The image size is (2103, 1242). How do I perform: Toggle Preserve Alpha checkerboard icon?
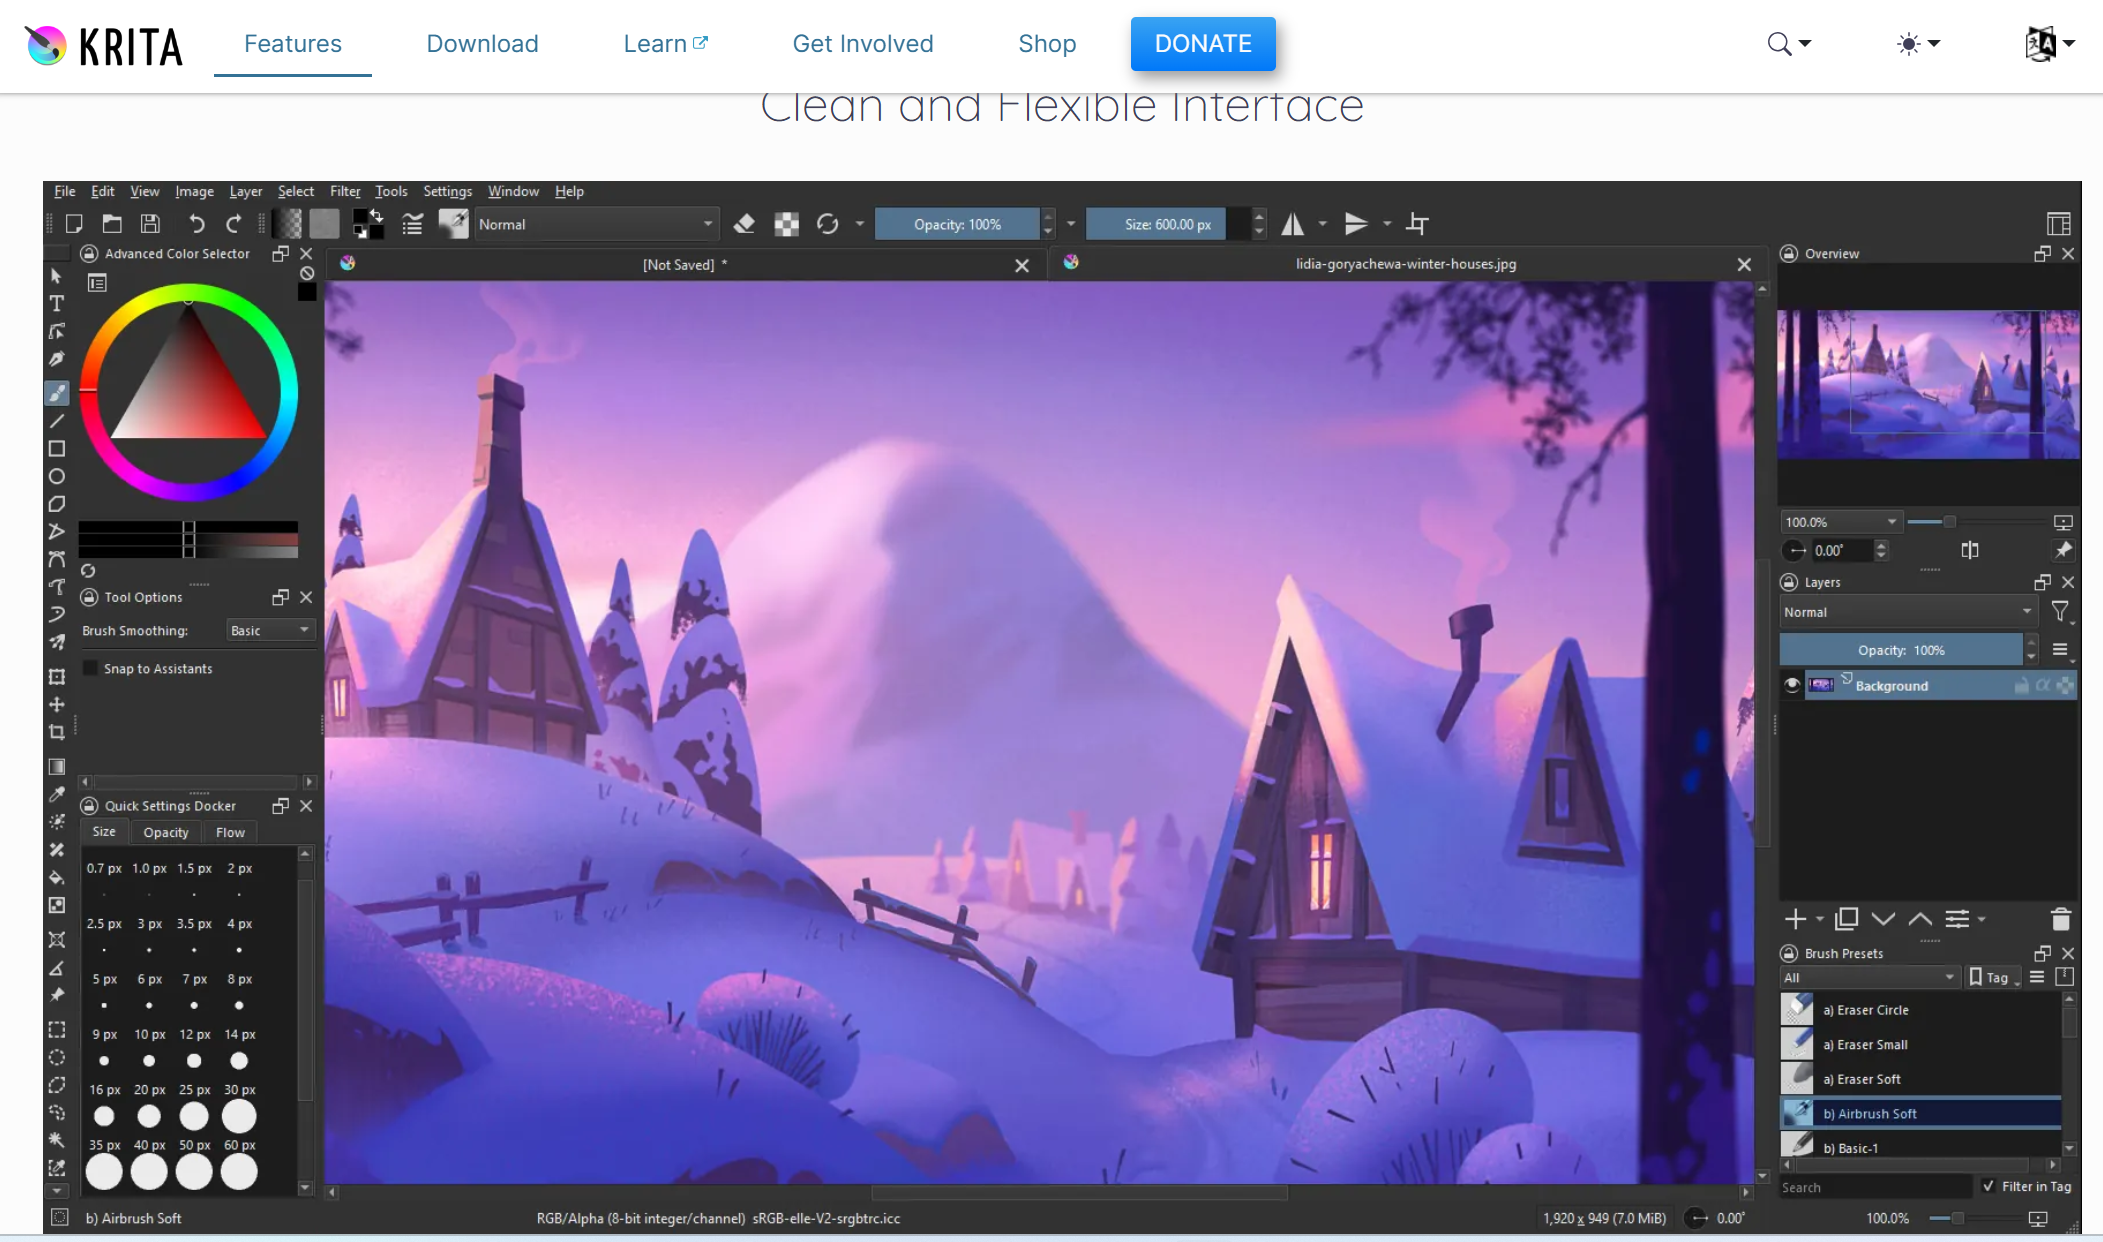pyautogui.click(x=787, y=224)
